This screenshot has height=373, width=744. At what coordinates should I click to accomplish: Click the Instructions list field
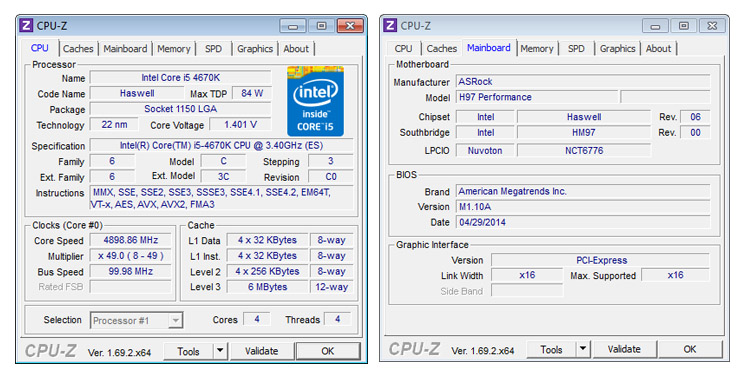221,198
